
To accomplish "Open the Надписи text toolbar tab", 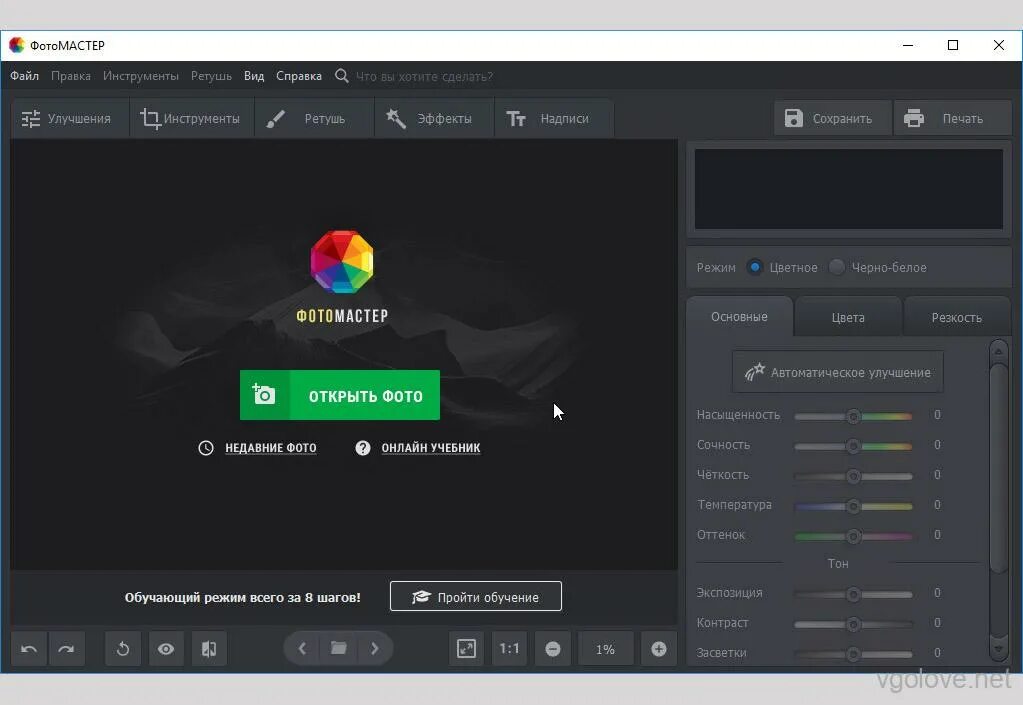I will pyautogui.click(x=554, y=119).
